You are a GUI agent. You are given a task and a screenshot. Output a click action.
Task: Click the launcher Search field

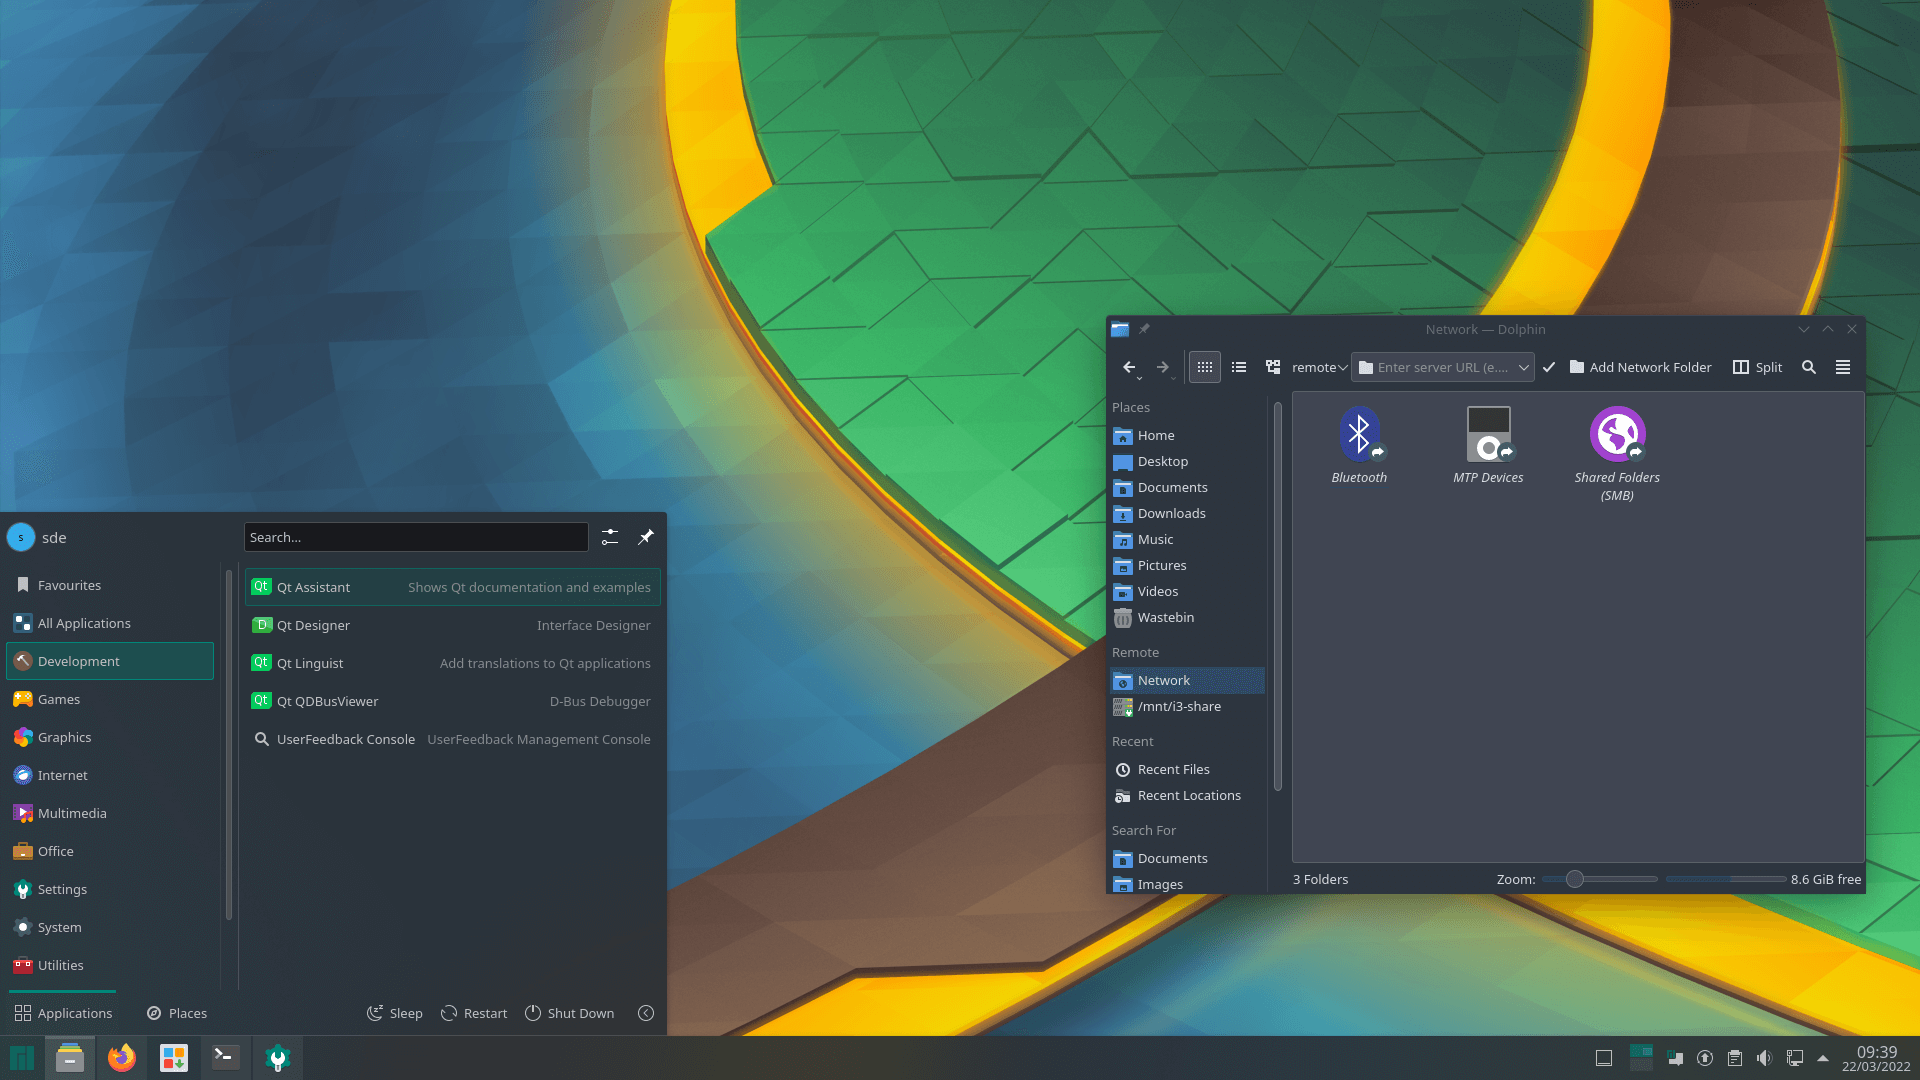pyautogui.click(x=416, y=537)
